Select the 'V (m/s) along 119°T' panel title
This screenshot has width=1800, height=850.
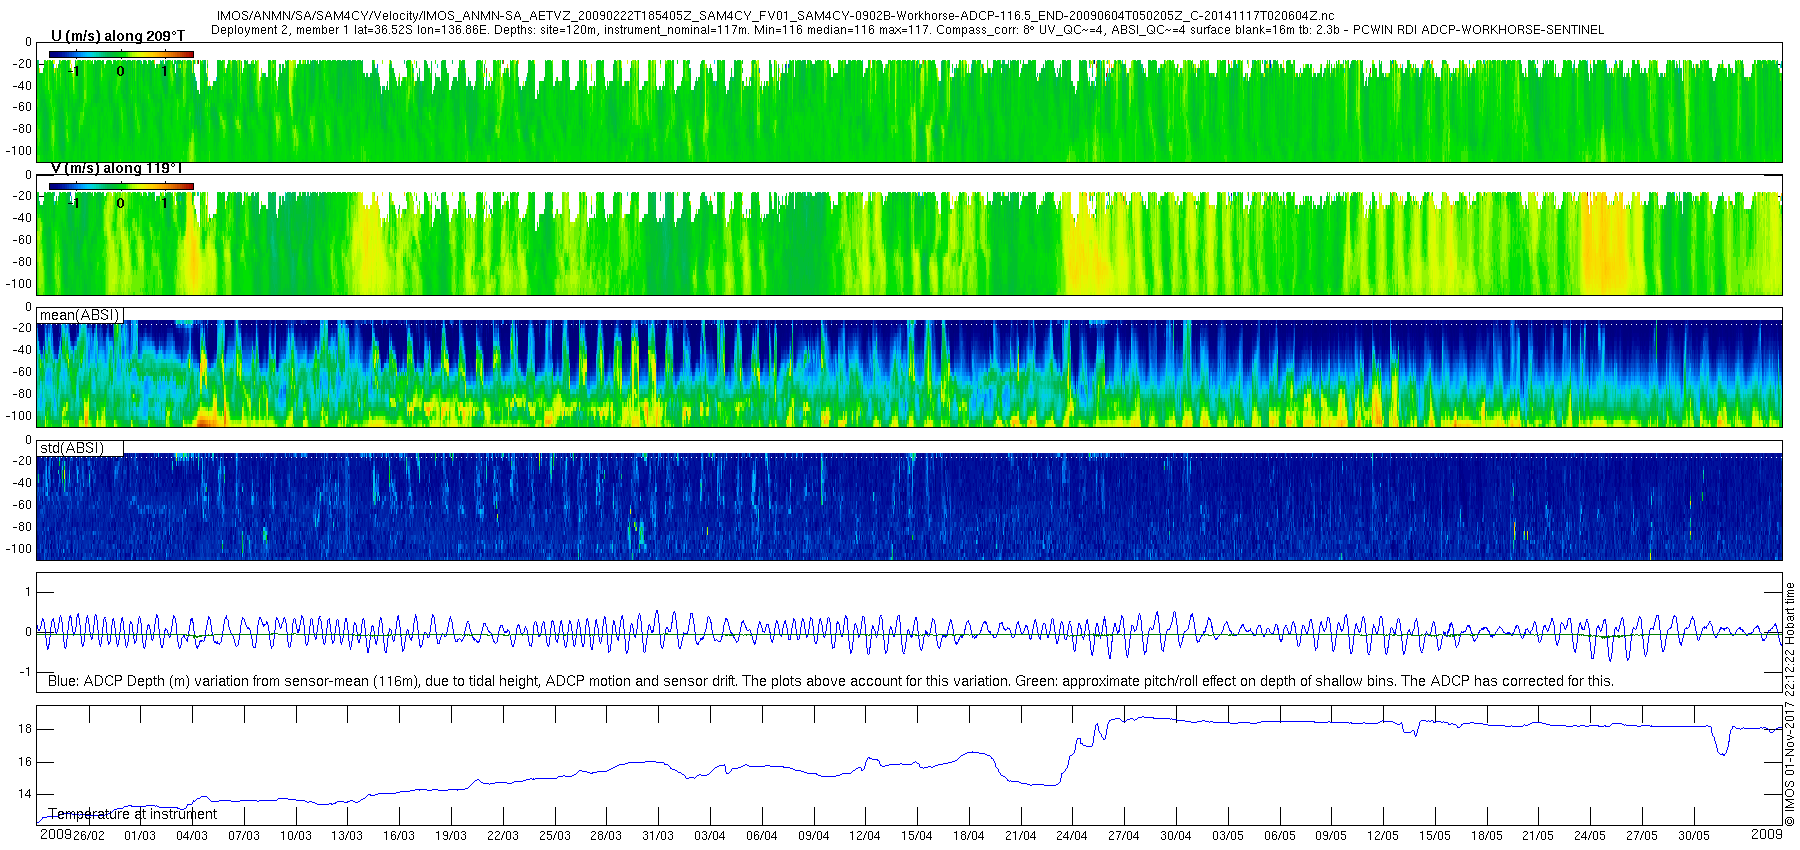click(x=117, y=168)
